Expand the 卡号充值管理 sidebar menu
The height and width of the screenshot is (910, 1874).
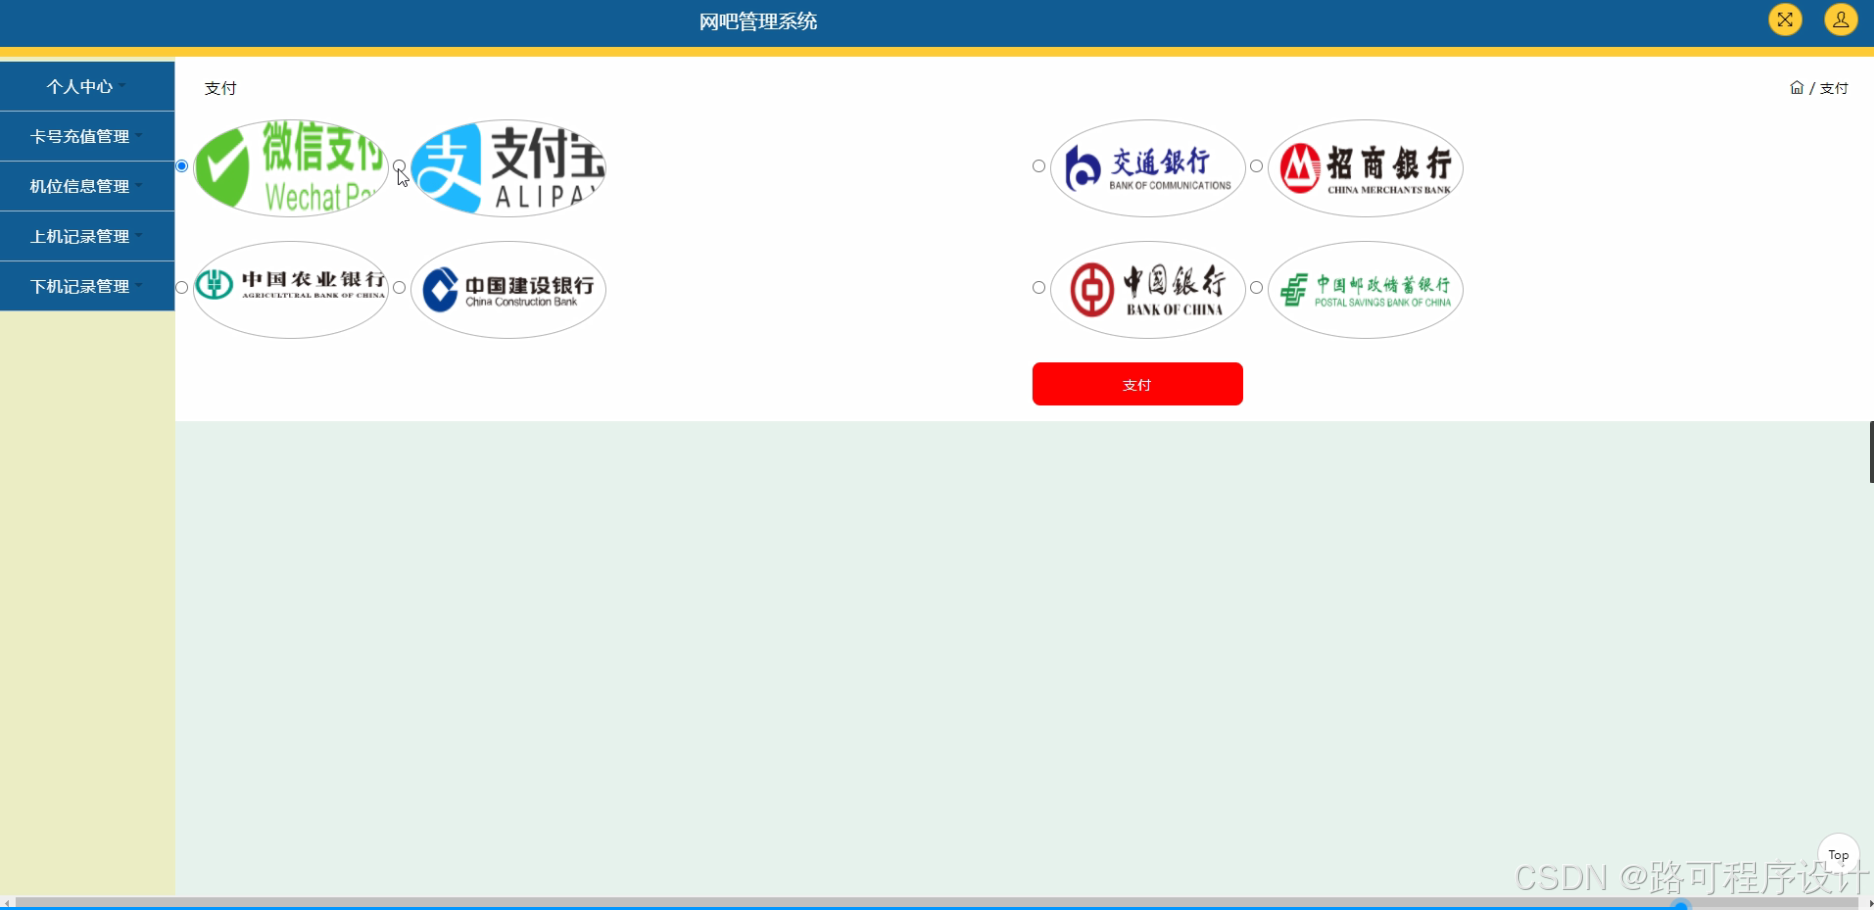pyautogui.click(x=87, y=136)
